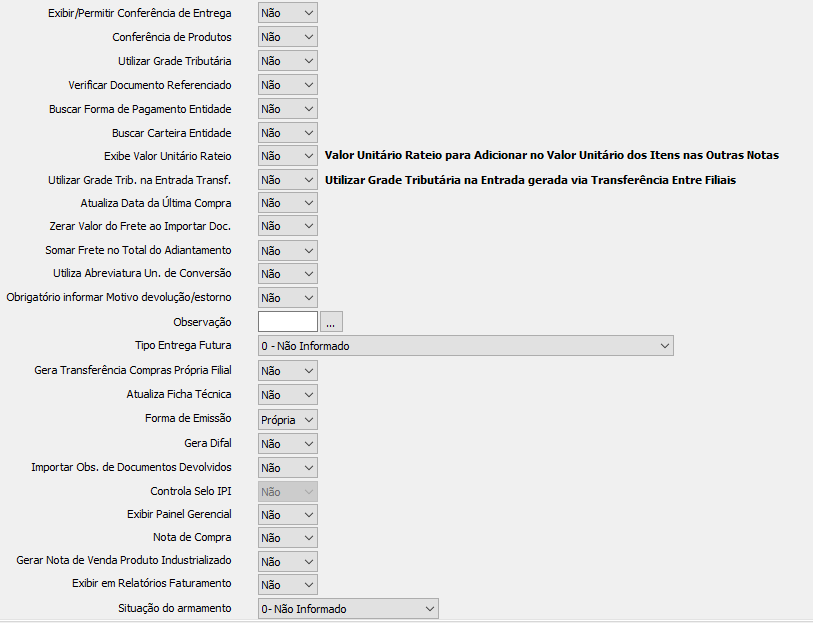Click the 'Conferência de Produtos' label
The image size is (813, 623).
click(172, 37)
